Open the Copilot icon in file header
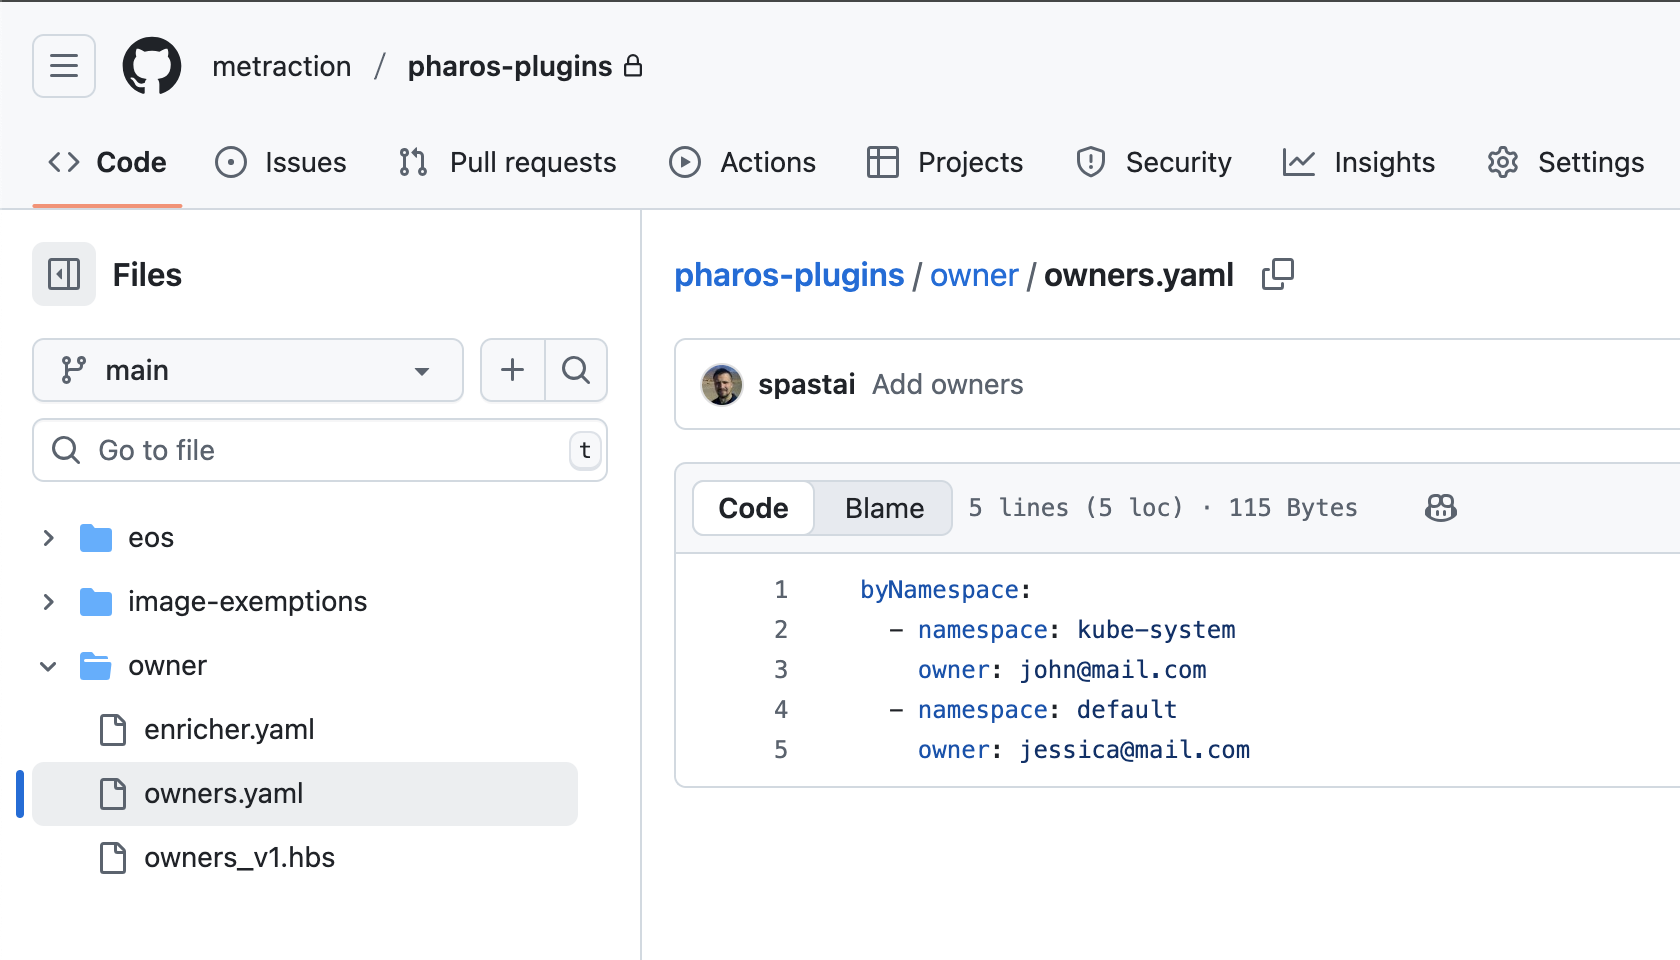Viewport: 1680px width, 960px height. [1440, 508]
